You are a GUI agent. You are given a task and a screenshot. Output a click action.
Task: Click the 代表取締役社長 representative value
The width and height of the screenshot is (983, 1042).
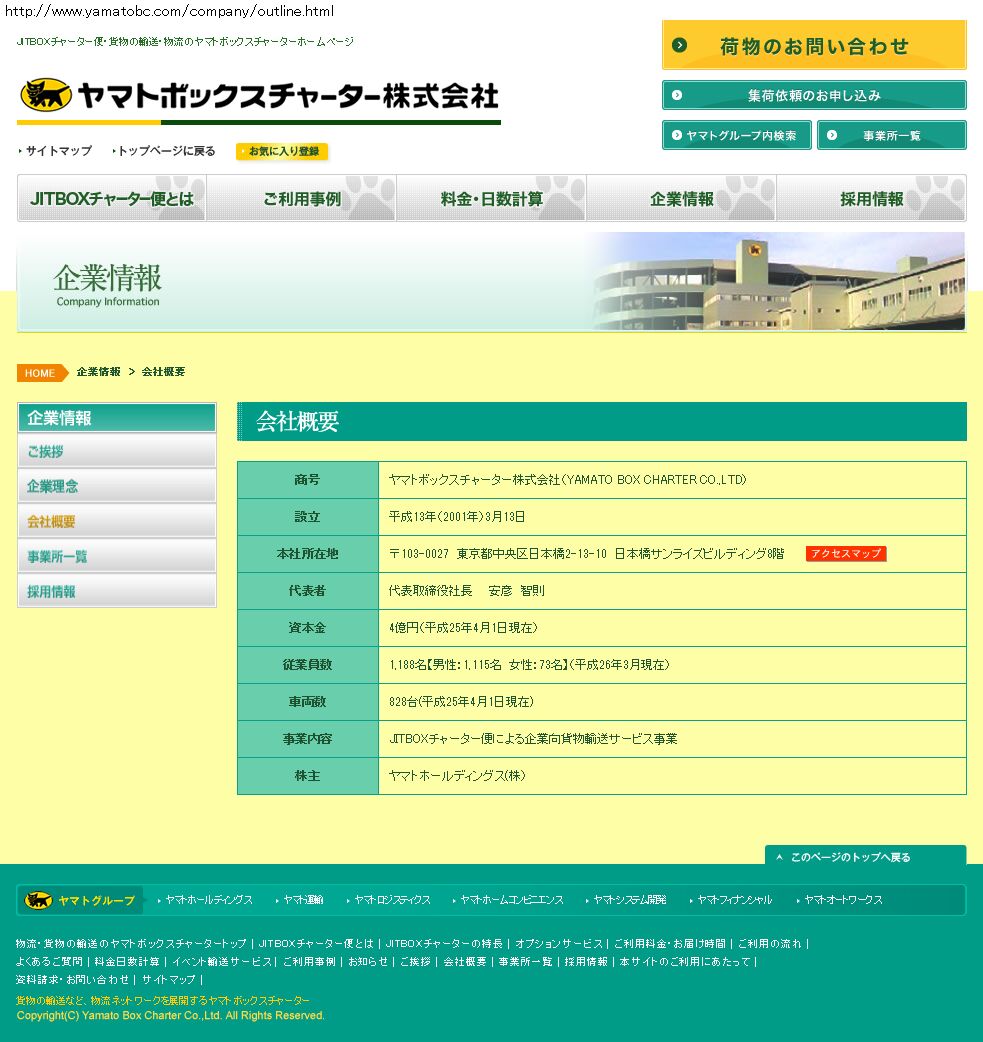(466, 591)
